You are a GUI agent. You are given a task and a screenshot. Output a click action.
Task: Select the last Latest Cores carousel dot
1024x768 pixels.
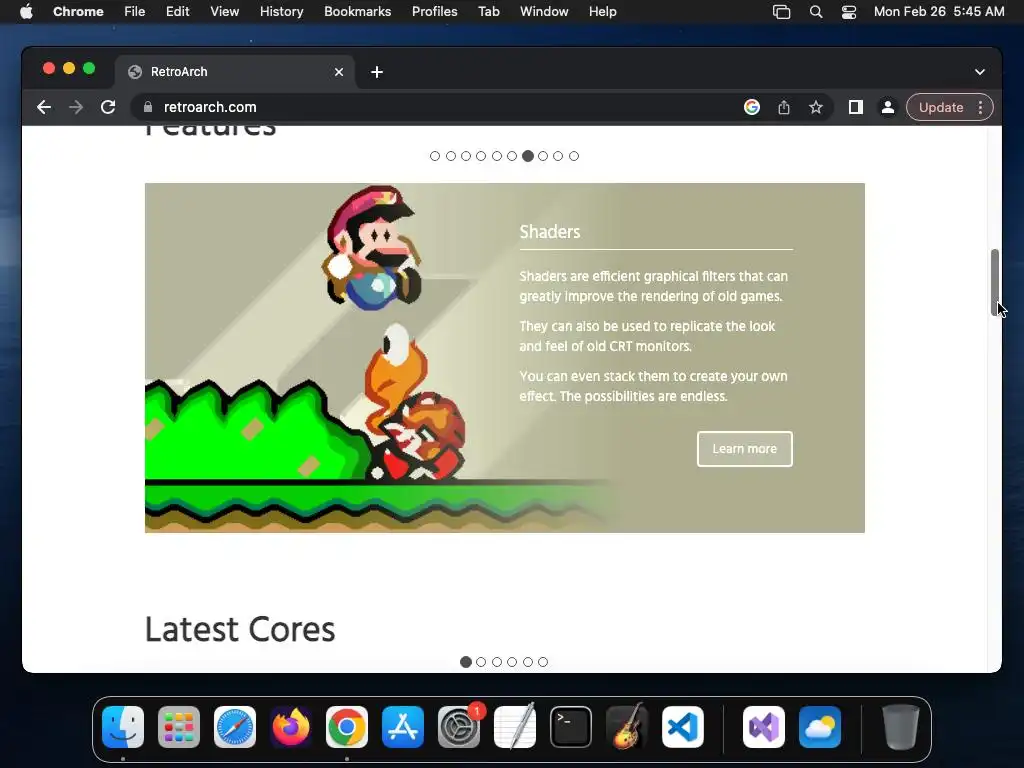(x=543, y=662)
